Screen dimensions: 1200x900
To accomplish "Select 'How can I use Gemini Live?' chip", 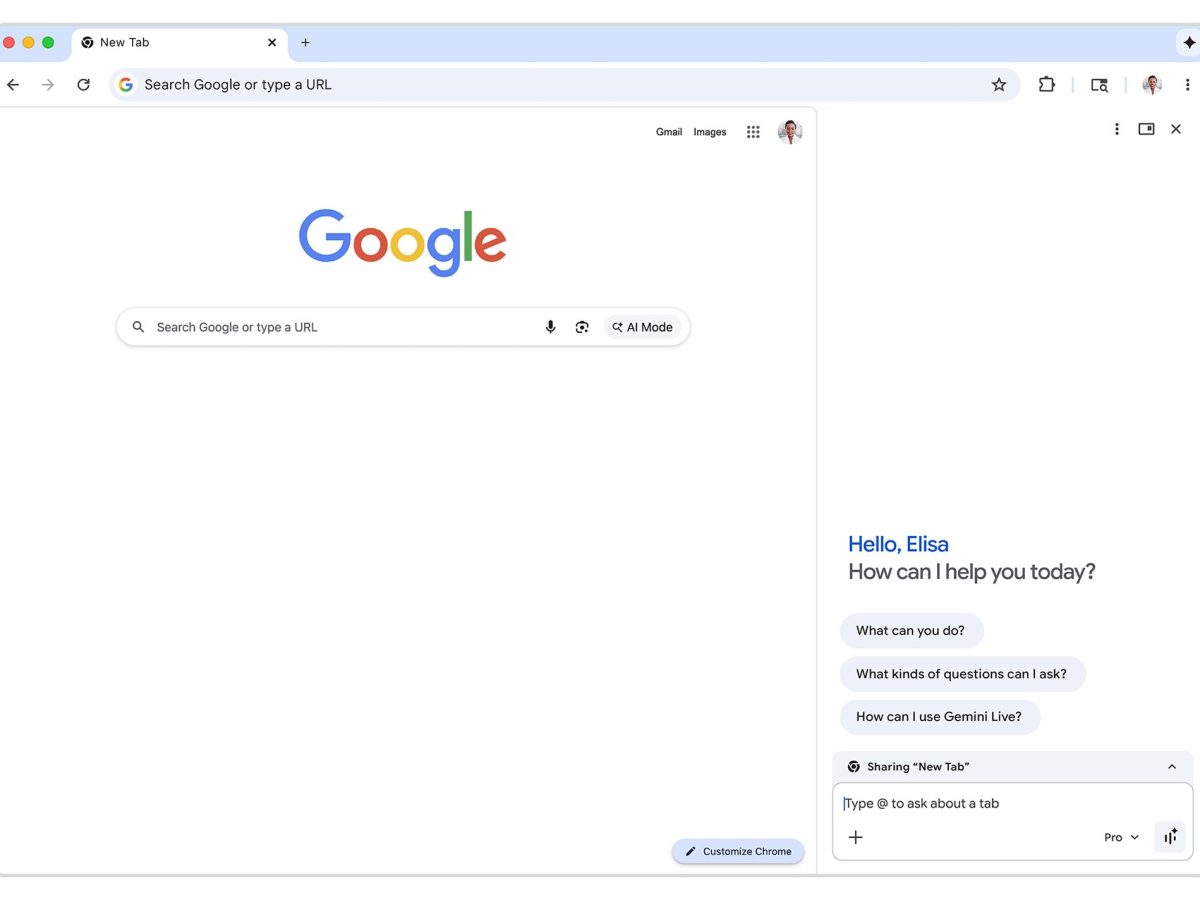I will click(x=939, y=717).
